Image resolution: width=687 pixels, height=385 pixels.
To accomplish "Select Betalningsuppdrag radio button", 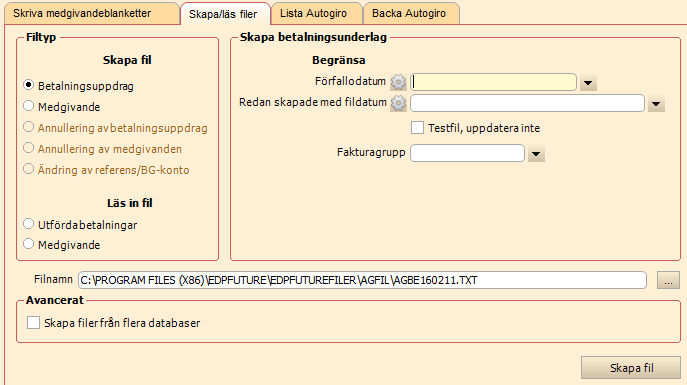I will [28, 85].
